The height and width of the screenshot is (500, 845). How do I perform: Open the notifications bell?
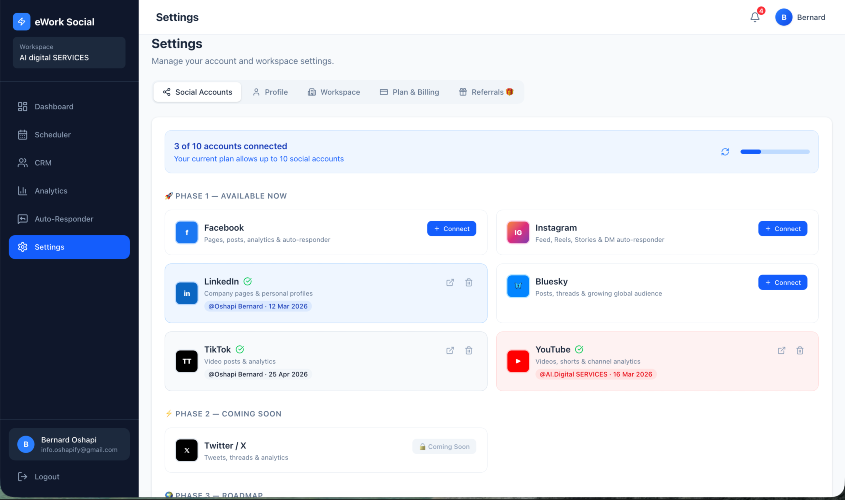[755, 17]
